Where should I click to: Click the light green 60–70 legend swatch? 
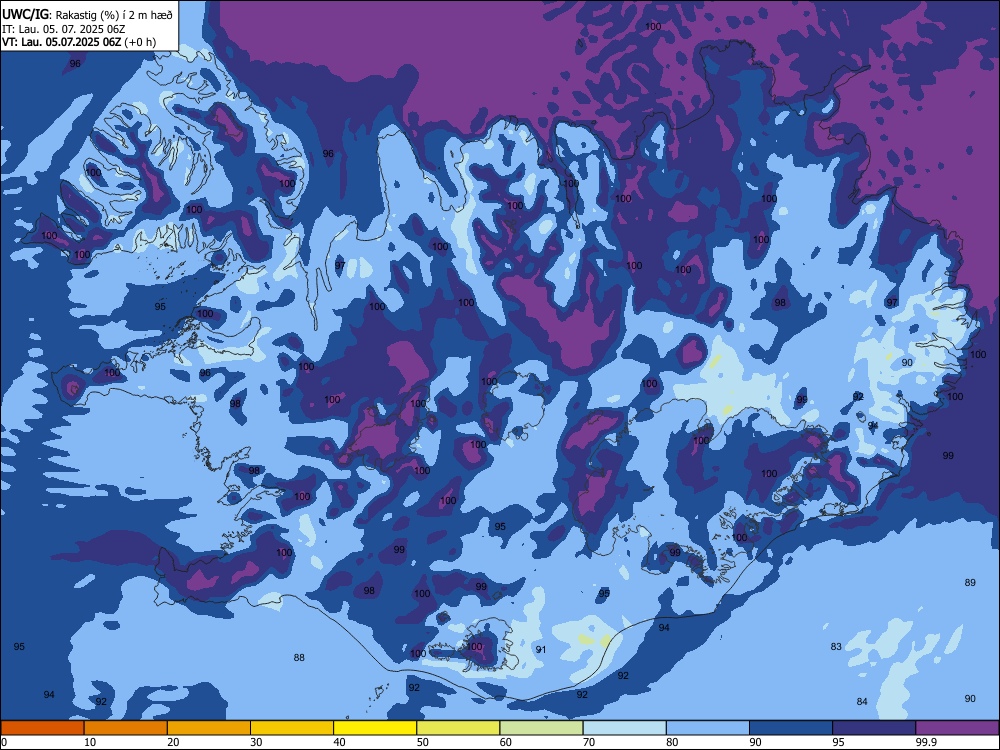coord(541,728)
